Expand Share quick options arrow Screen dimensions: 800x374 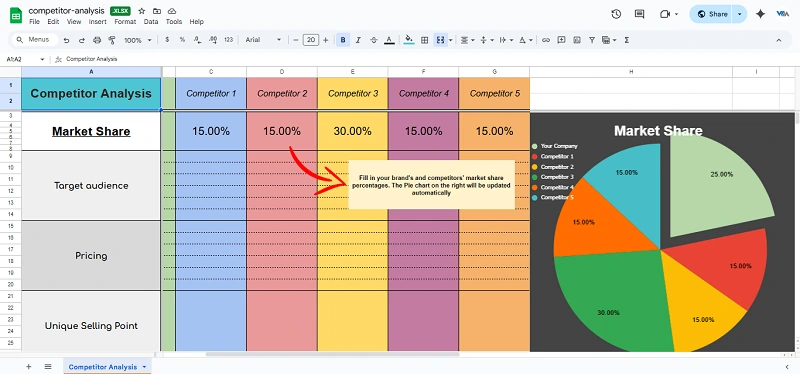pyautogui.click(x=740, y=14)
